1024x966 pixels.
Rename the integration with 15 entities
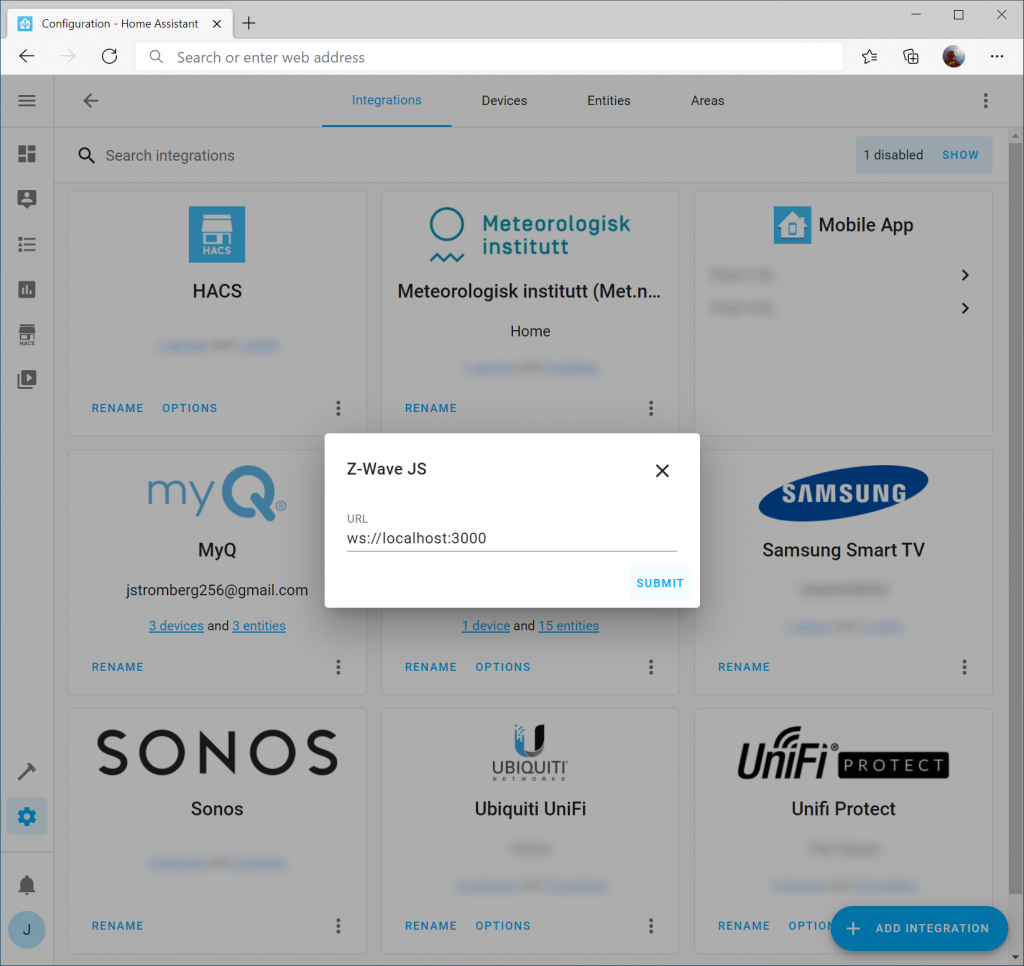click(431, 667)
